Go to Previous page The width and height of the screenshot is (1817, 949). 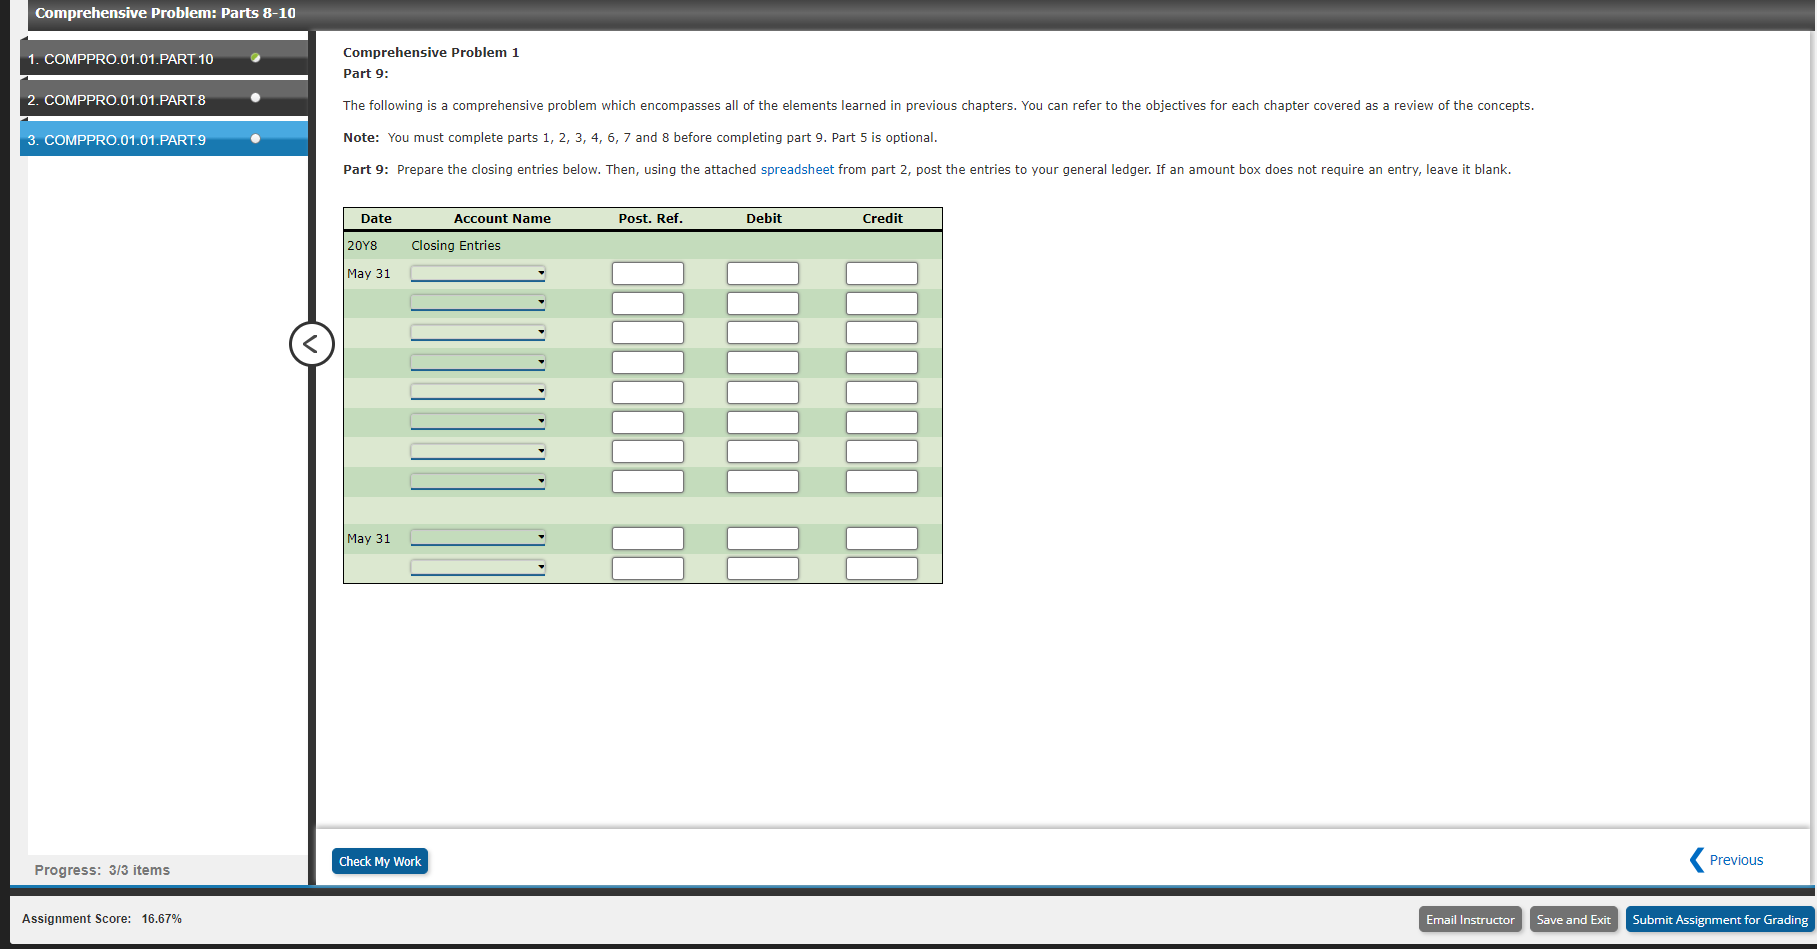click(1736, 860)
